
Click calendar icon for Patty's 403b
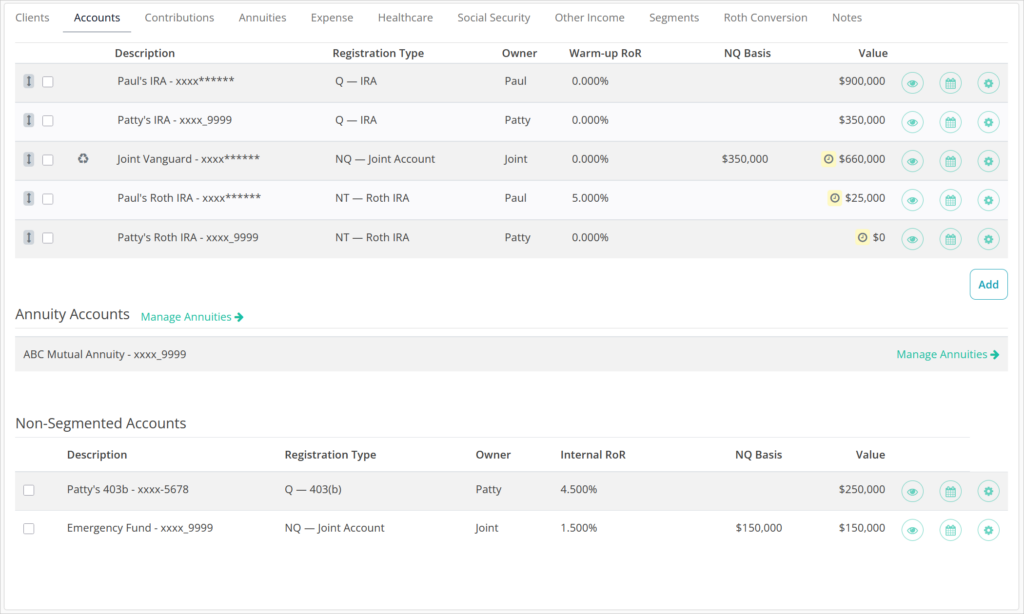coord(950,491)
